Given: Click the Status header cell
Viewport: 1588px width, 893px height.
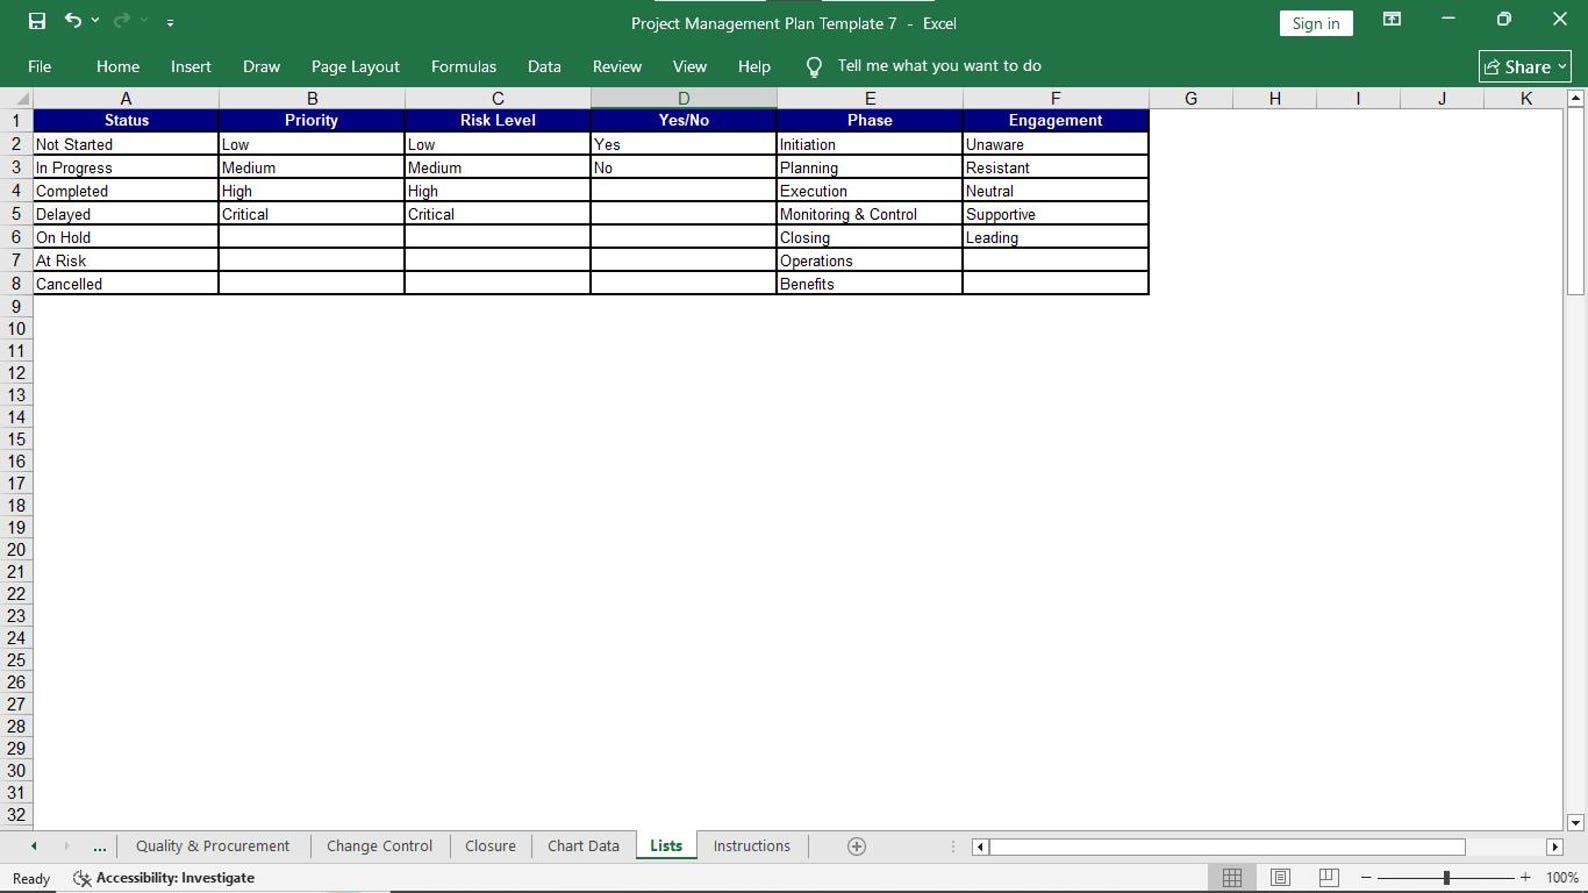Looking at the screenshot, I should (126, 120).
